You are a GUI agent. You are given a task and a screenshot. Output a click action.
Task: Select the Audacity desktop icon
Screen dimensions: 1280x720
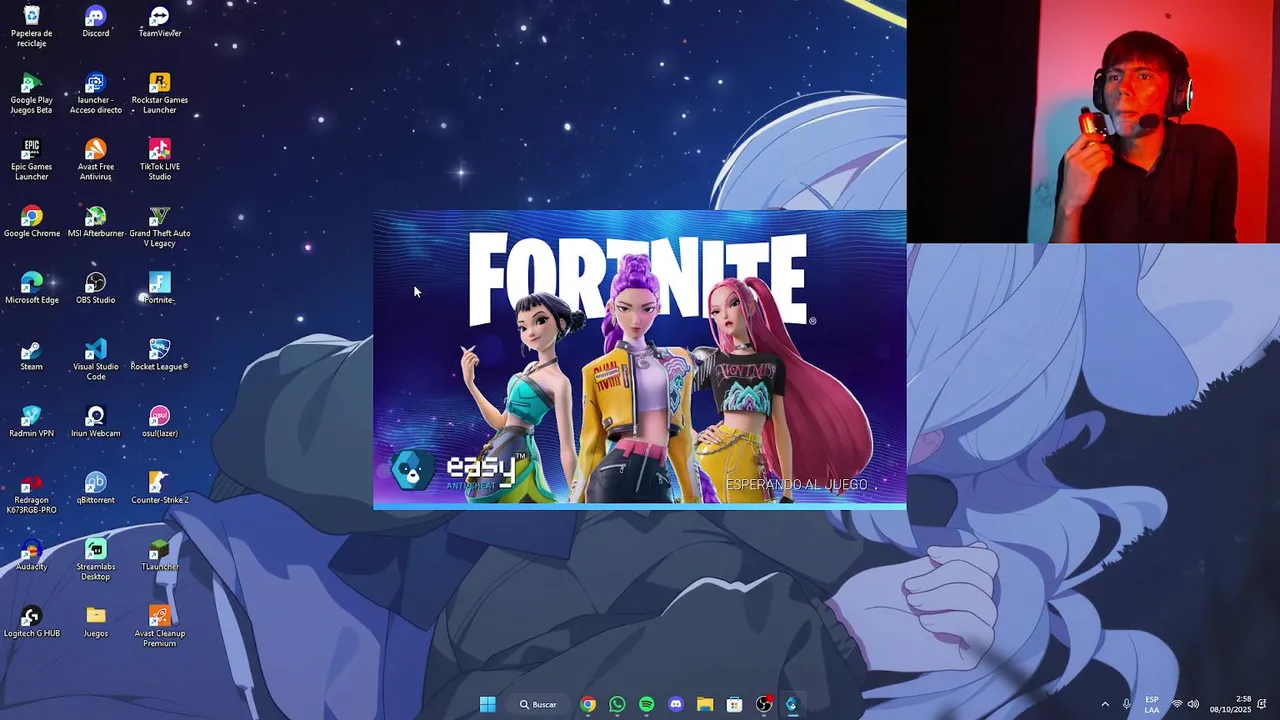[x=31, y=556]
